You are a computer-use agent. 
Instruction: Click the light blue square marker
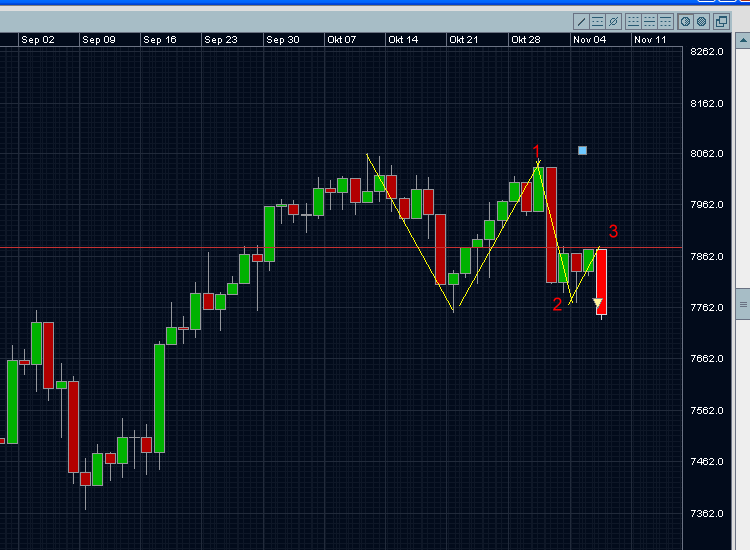582,151
